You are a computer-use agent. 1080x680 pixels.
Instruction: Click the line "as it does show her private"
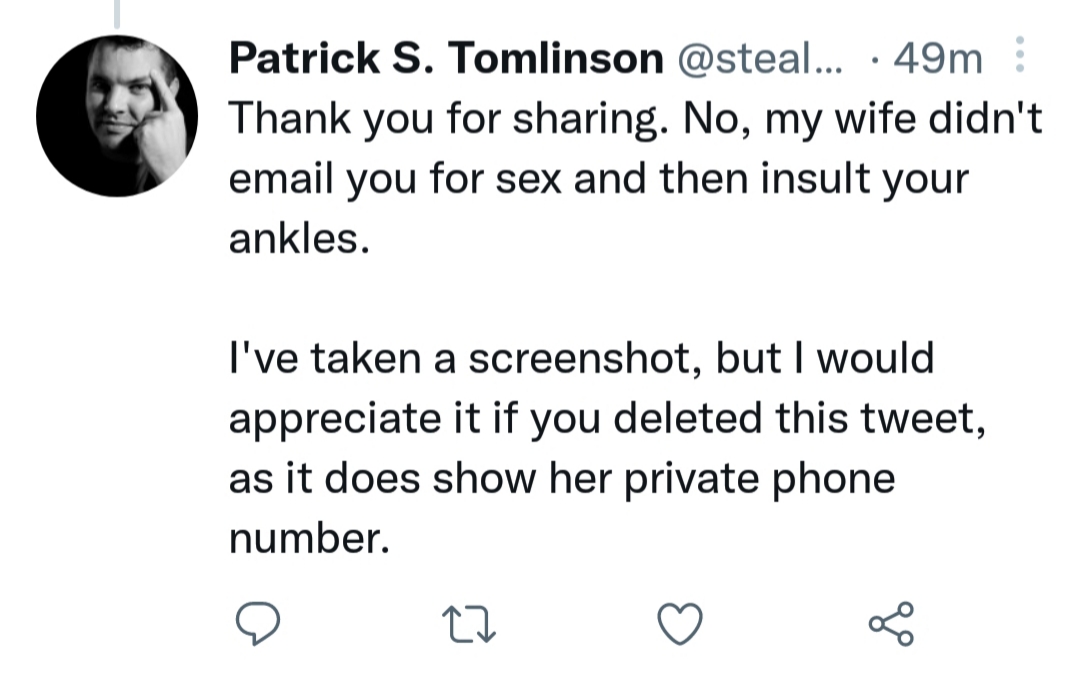(562, 478)
